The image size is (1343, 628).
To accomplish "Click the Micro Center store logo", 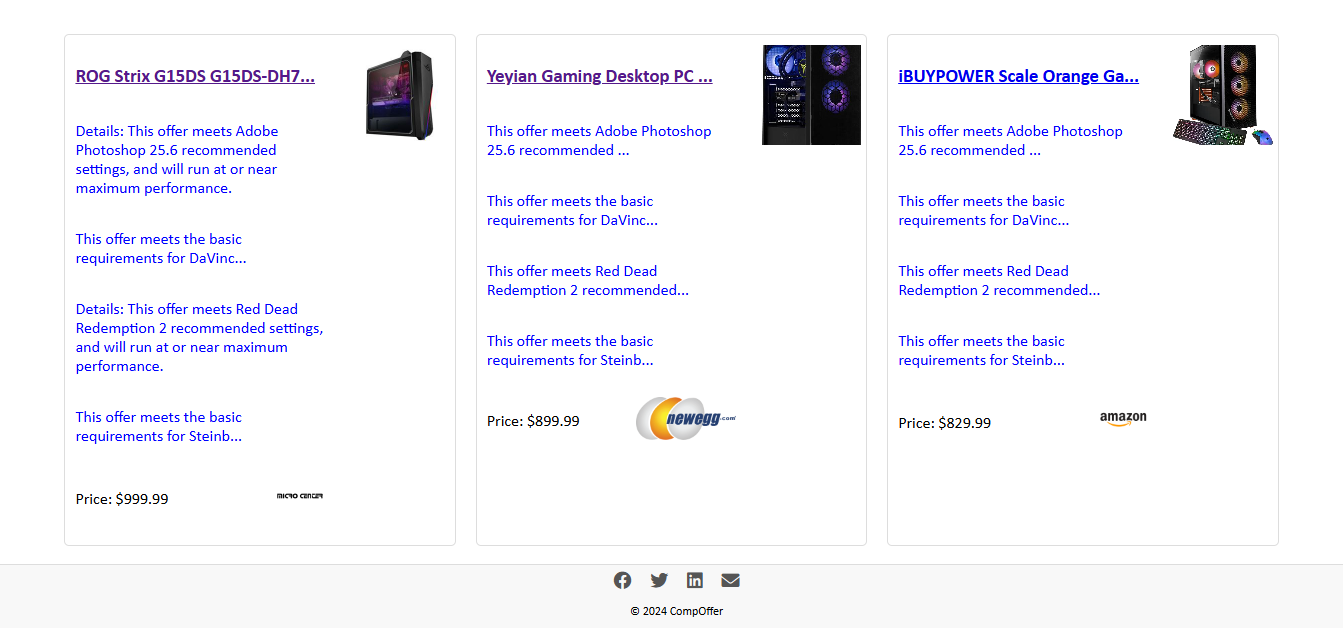I will [x=300, y=496].
